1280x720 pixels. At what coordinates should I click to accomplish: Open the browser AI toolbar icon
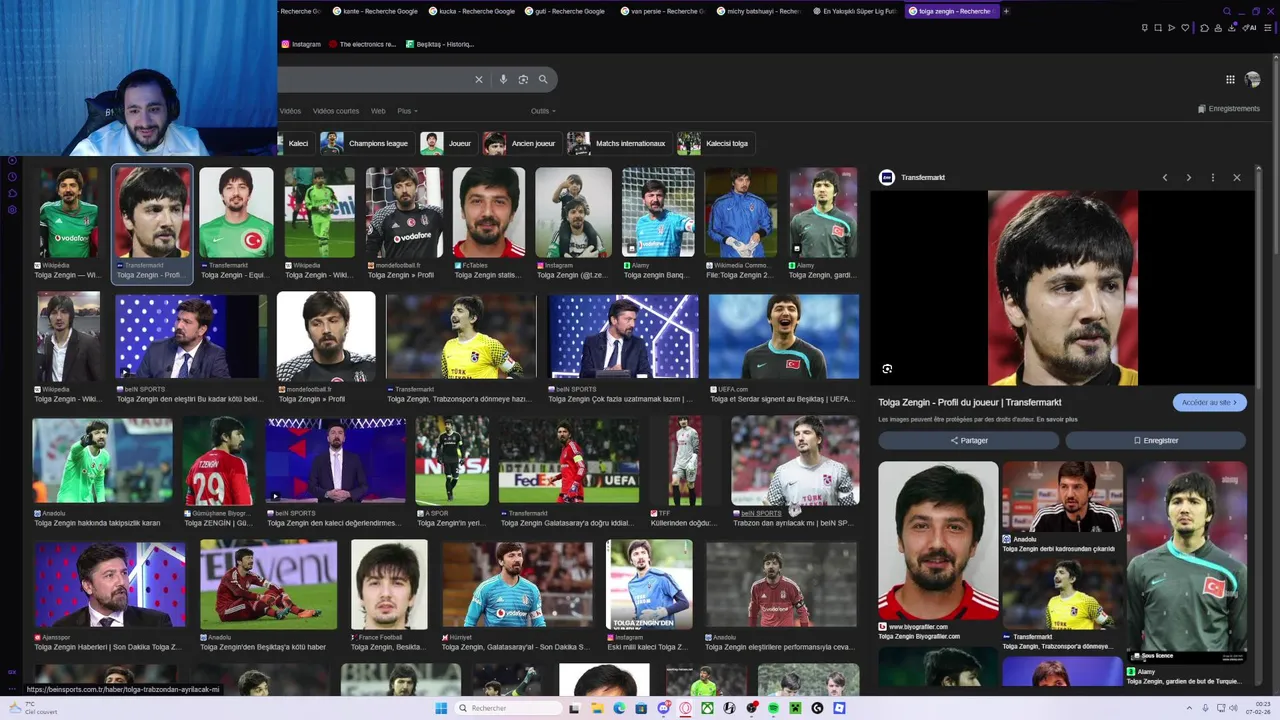1250,28
